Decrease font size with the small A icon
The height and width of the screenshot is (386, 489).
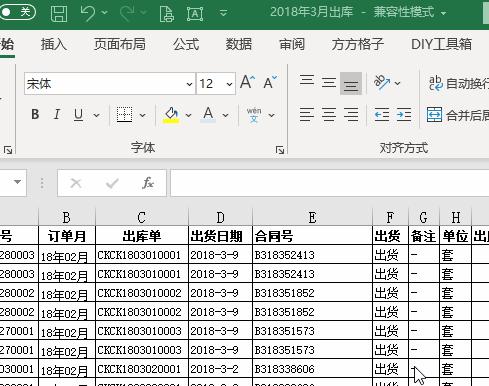270,82
